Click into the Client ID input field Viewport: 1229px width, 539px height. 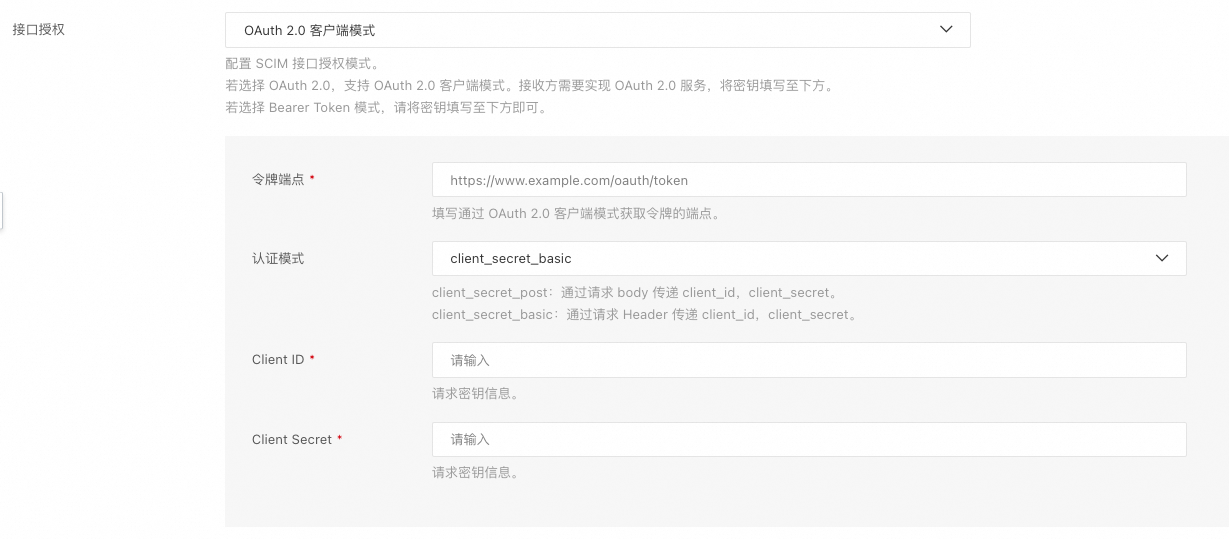click(x=809, y=360)
